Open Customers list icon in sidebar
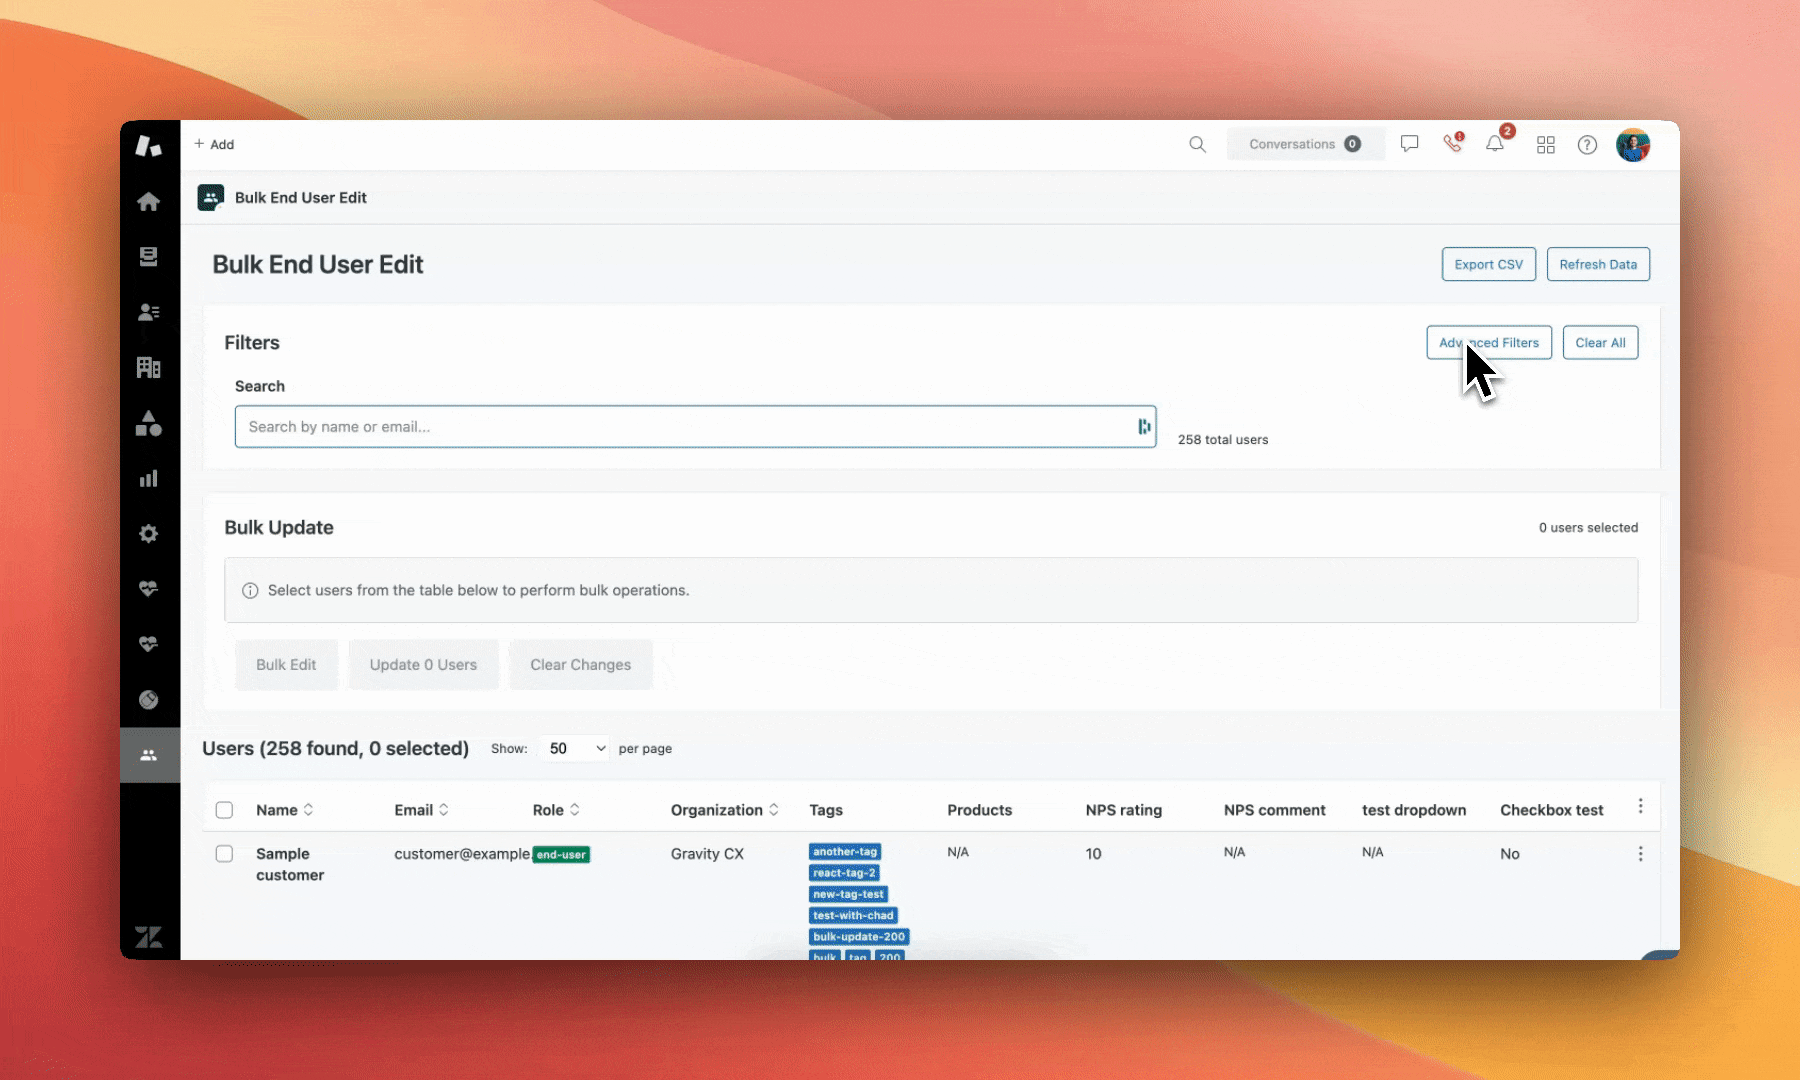1800x1080 pixels. tap(149, 312)
